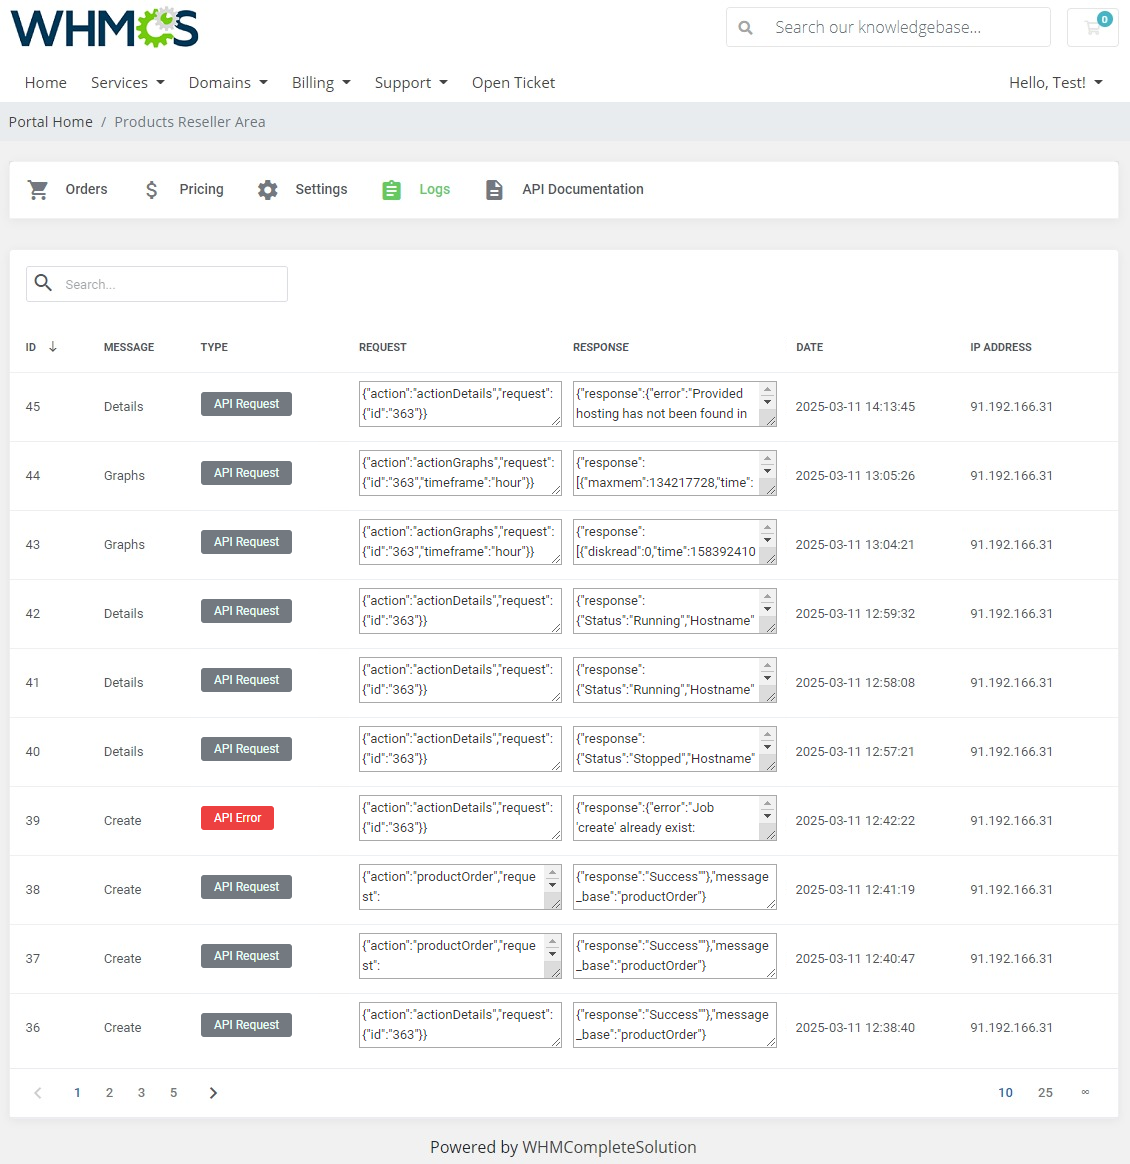Switch page size to 25 entries
Viewport: 1130px width, 1164px height.
tap(1045, 1092)
